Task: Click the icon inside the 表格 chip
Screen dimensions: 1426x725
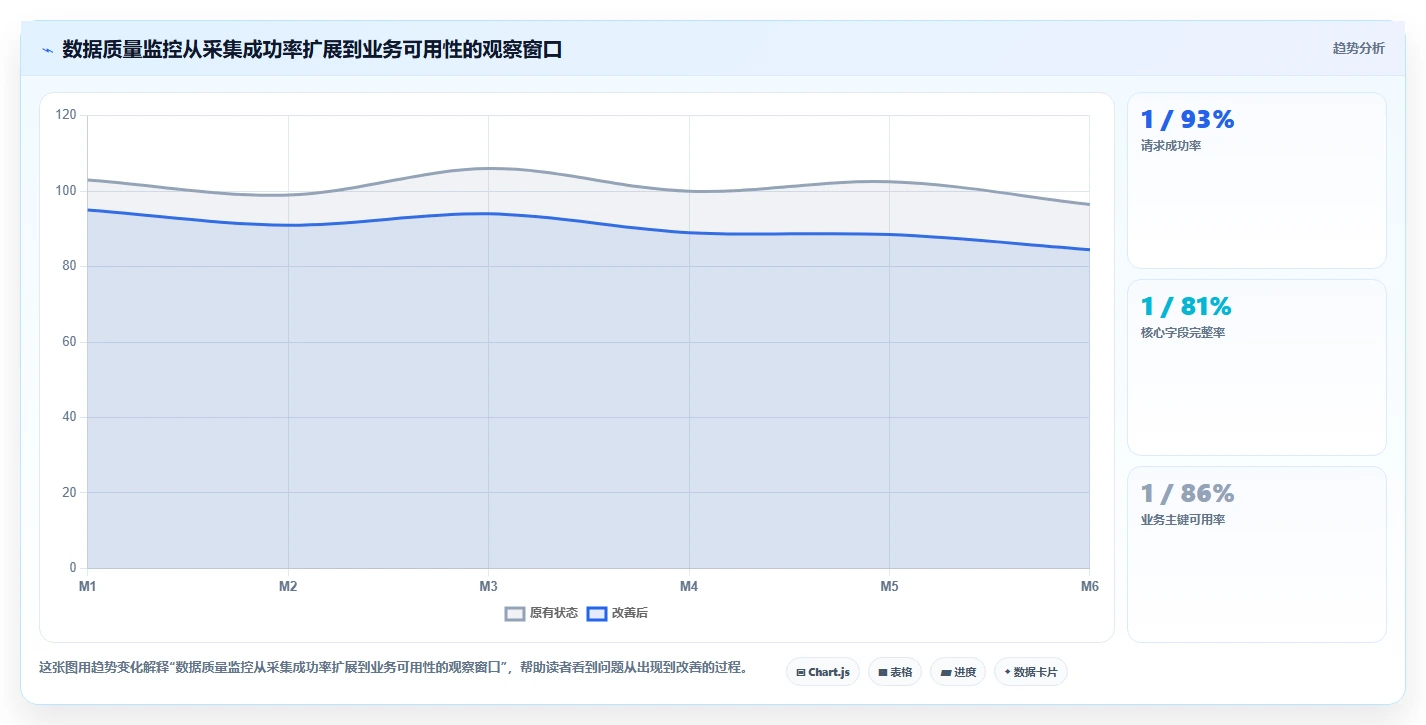Action: [882, 673]
